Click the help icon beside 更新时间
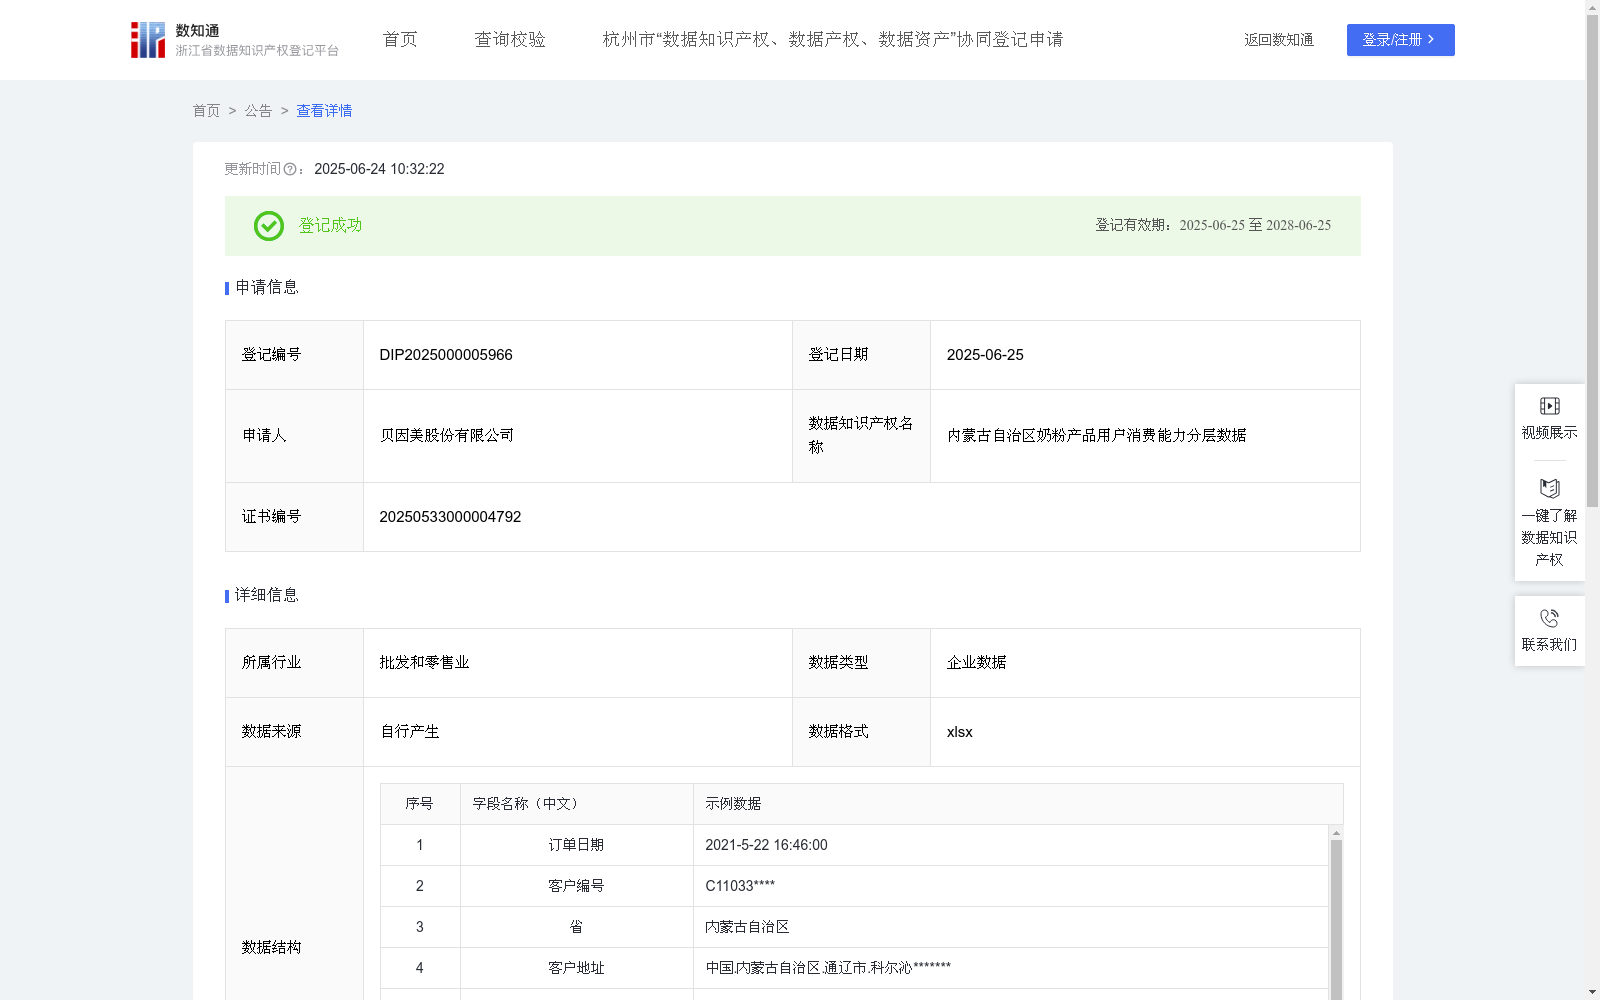The height and width of the screenshot is (1000, 1600). [290, 169]
